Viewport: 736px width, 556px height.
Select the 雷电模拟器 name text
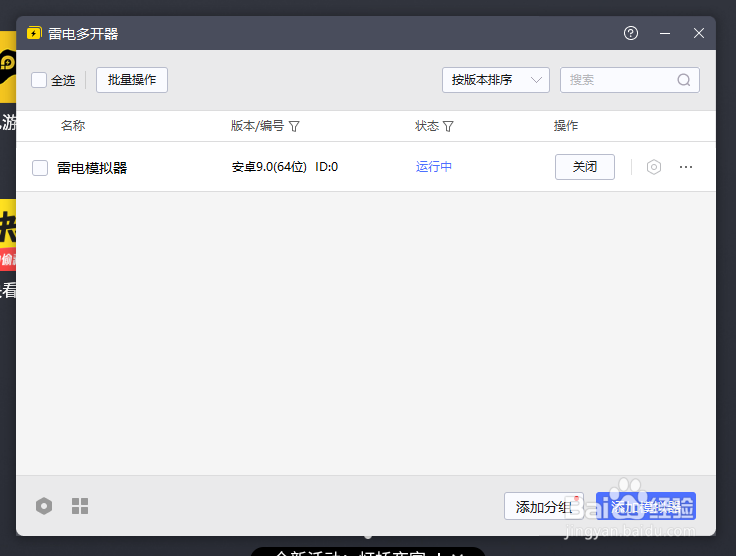[92, 168]
